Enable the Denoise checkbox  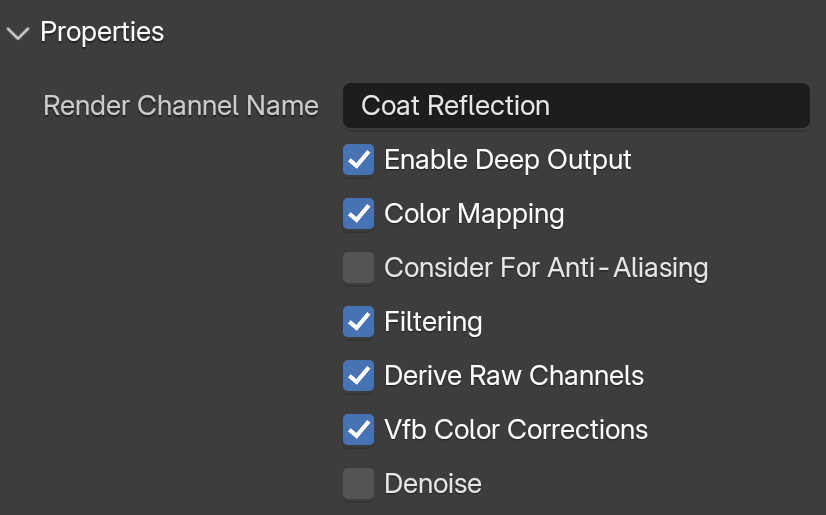click(358, 483)
